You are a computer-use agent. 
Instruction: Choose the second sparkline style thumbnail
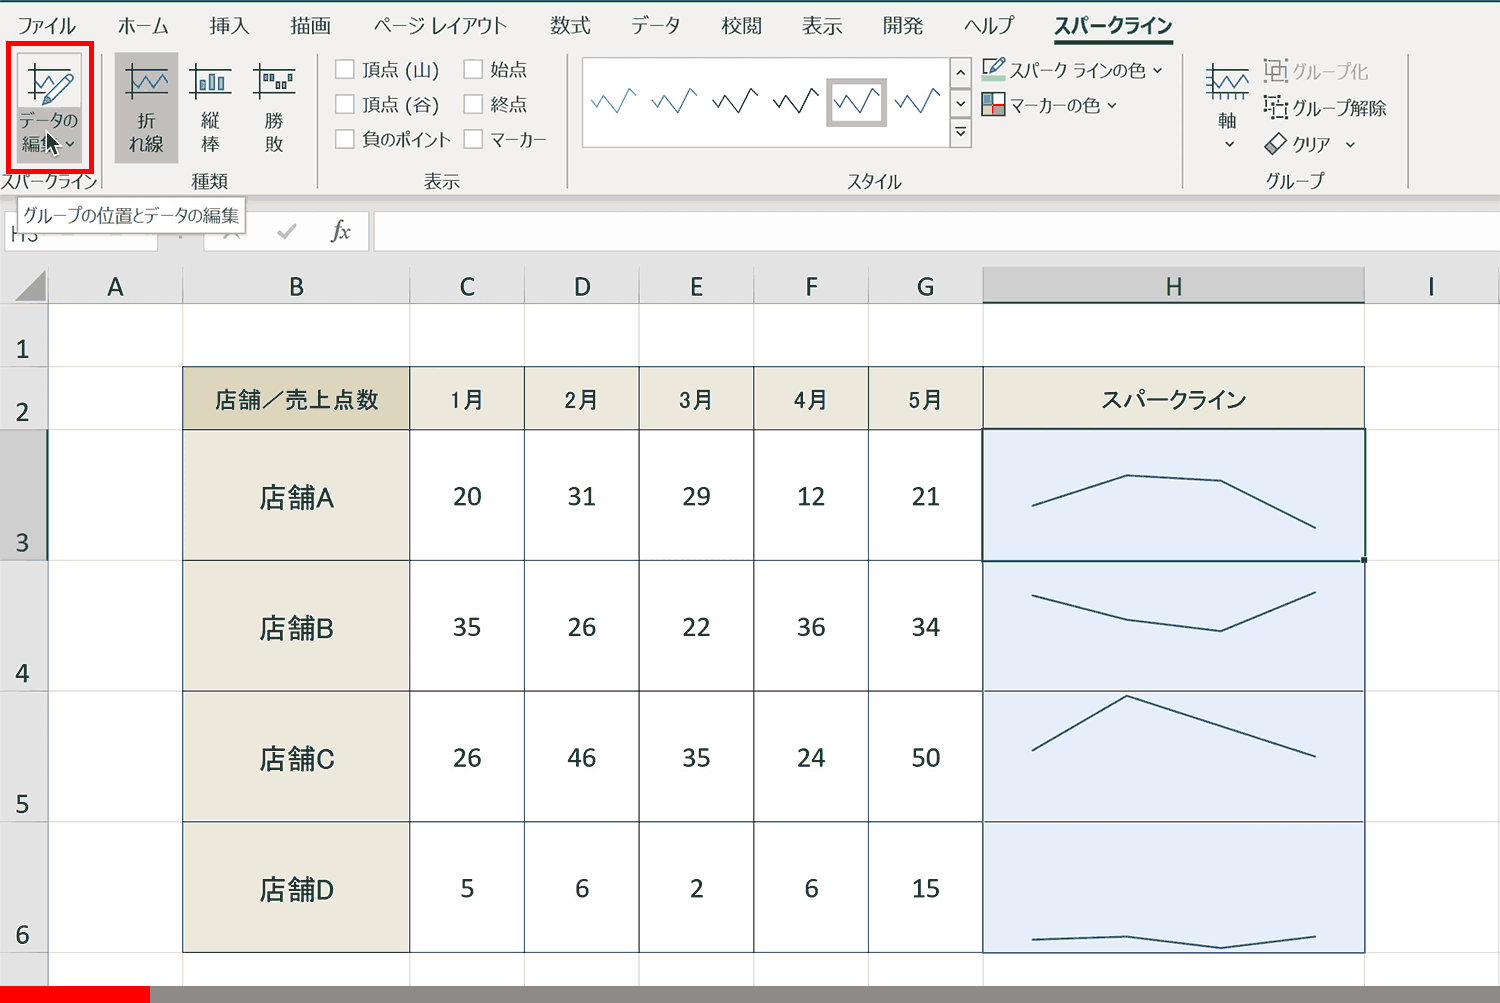(x=674, y=102)
